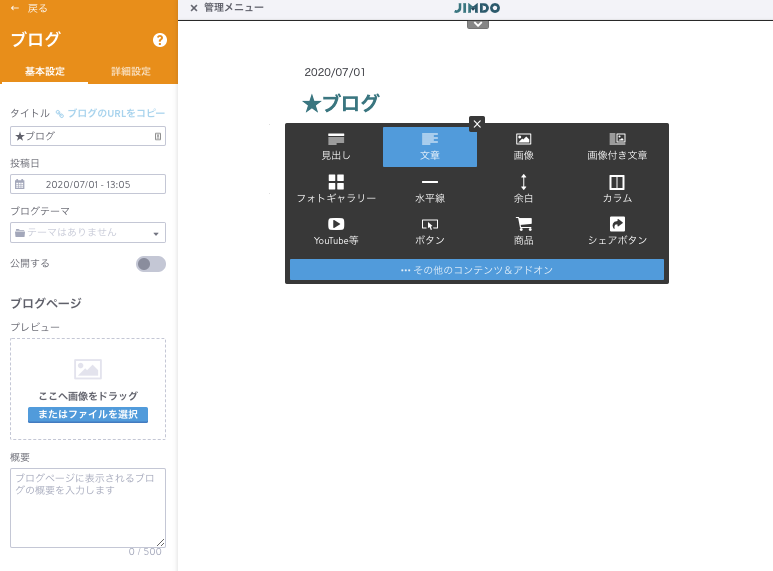Add a 見出し heading element
773x571 pixels.
(x=336, y=147)
